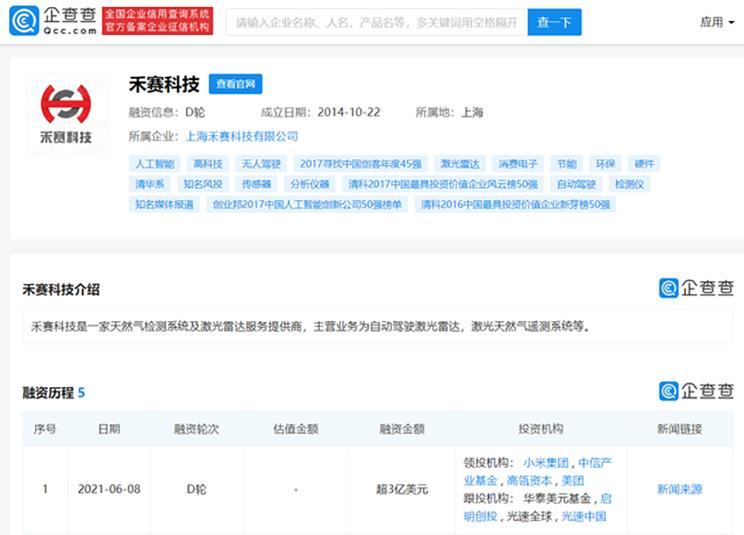Image resolution: width=744 pixels, height=535 pixels.
Task: Click the 知名媒体报道 tag
Action: (x=164, y=205)
